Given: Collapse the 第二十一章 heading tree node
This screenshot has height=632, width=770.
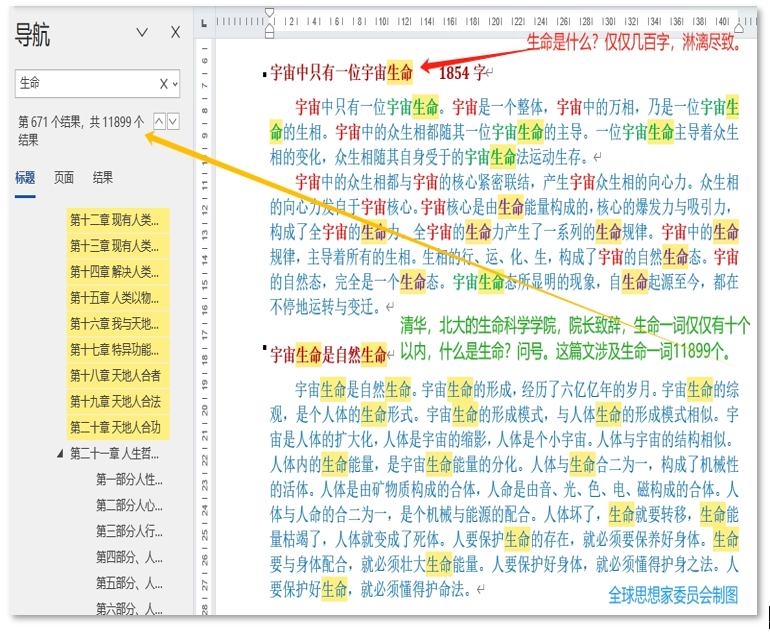Looking at the screenshot, I should 59,453.
